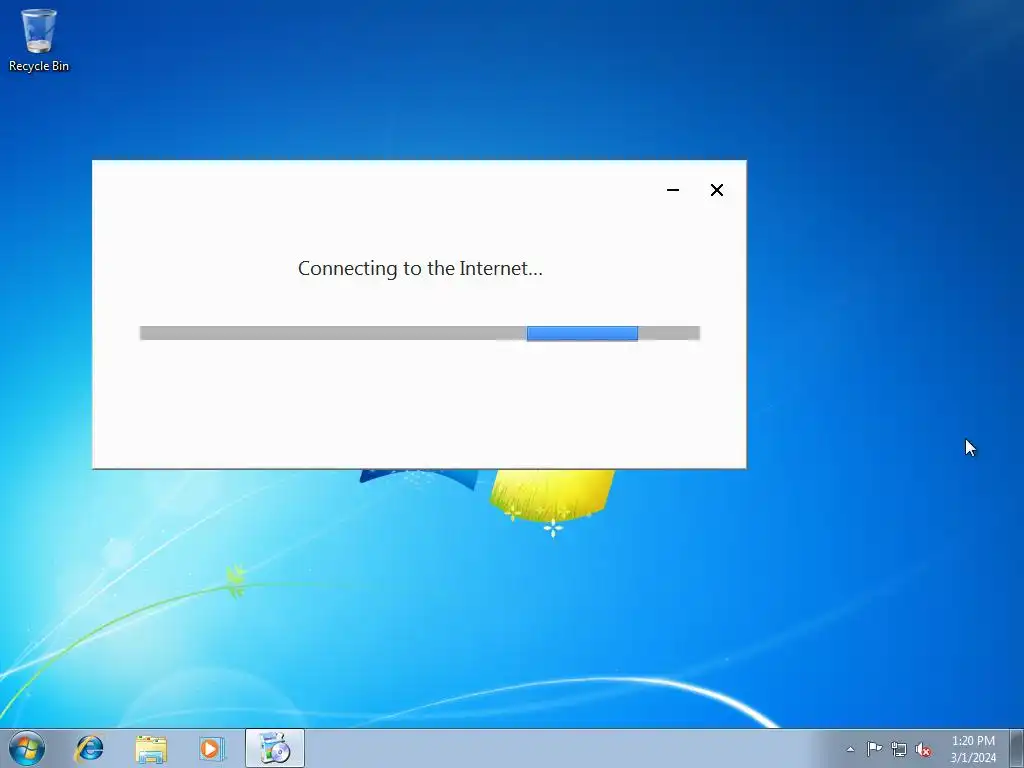Screen dimensions: 1024x768
Task: Open the network status tray icon
Action: pyautogui.click(x=899, y=749)
